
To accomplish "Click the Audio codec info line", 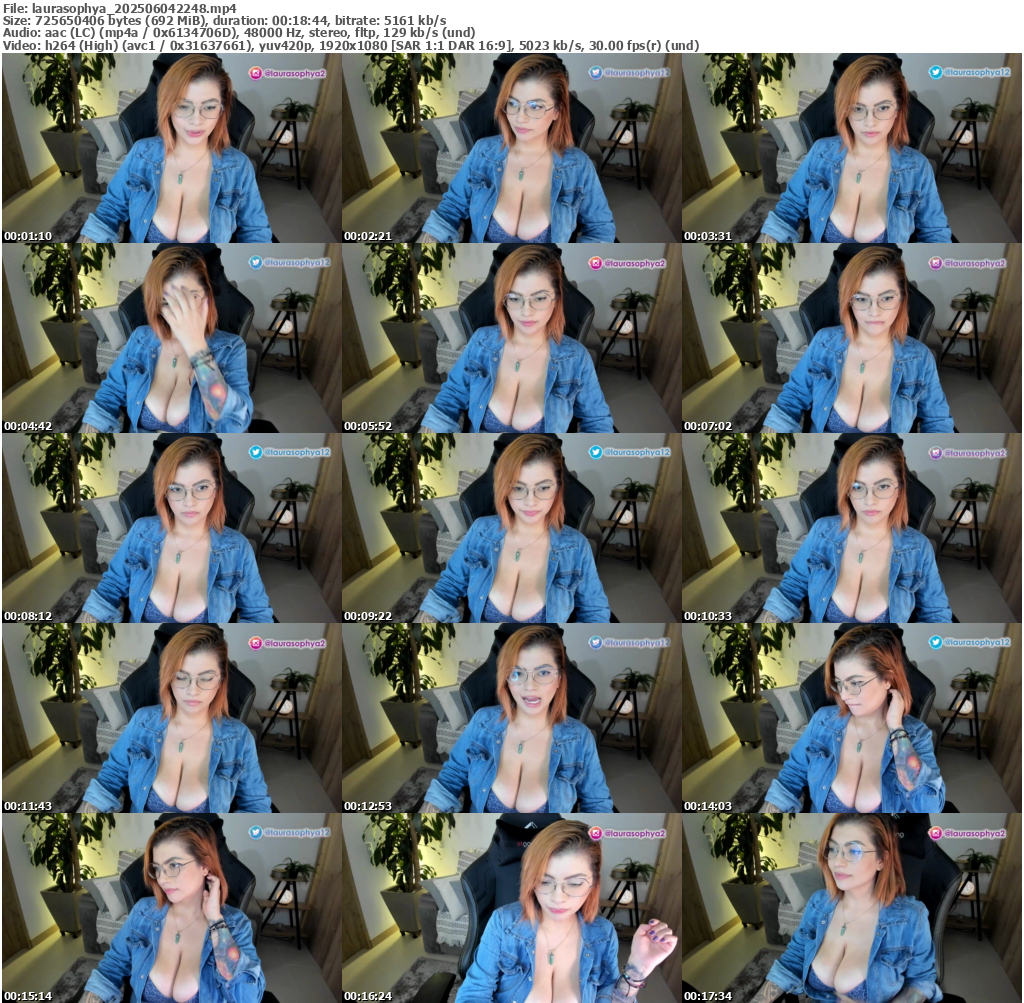I will 239,33.
